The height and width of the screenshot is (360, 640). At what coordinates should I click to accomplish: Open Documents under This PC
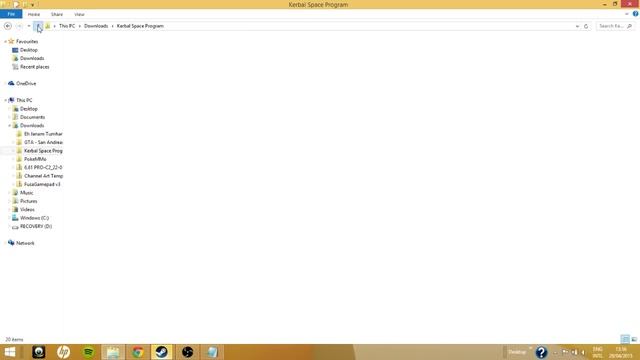(x=32, y=117)
